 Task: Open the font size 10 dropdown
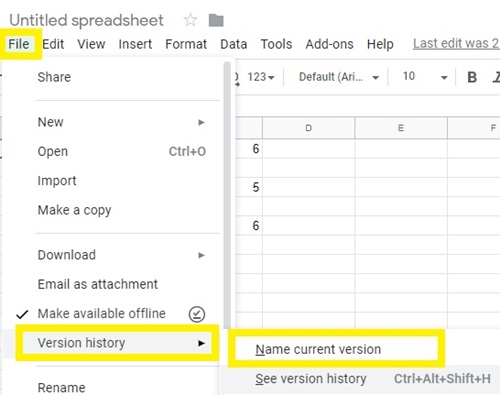424,77
